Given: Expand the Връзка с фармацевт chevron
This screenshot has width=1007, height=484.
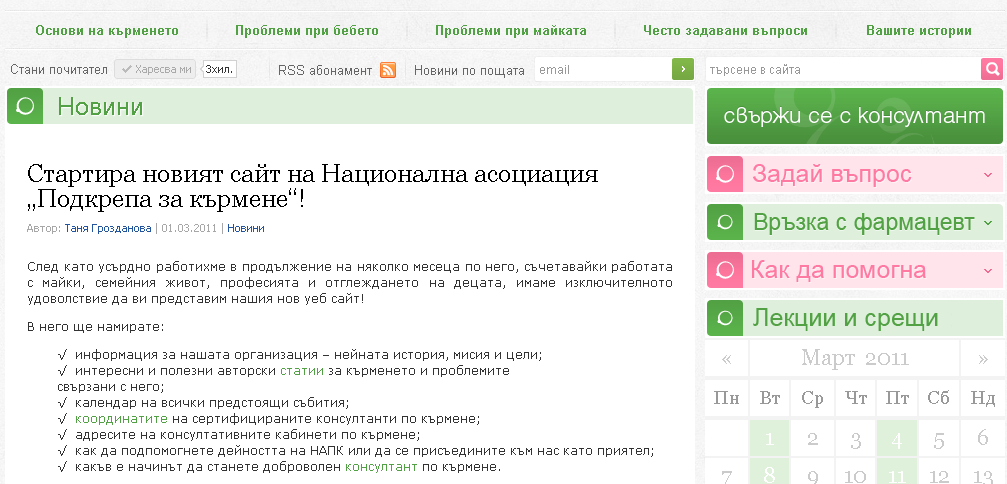Looking at the screenshot, I should click(x=988, y=223).
